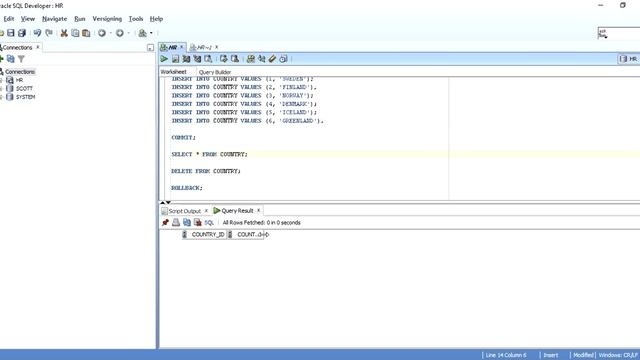The width and height of the screenshot is (640, 360).
Task: Click the ROLLBACK; statement line
Action: click(187, 188)
